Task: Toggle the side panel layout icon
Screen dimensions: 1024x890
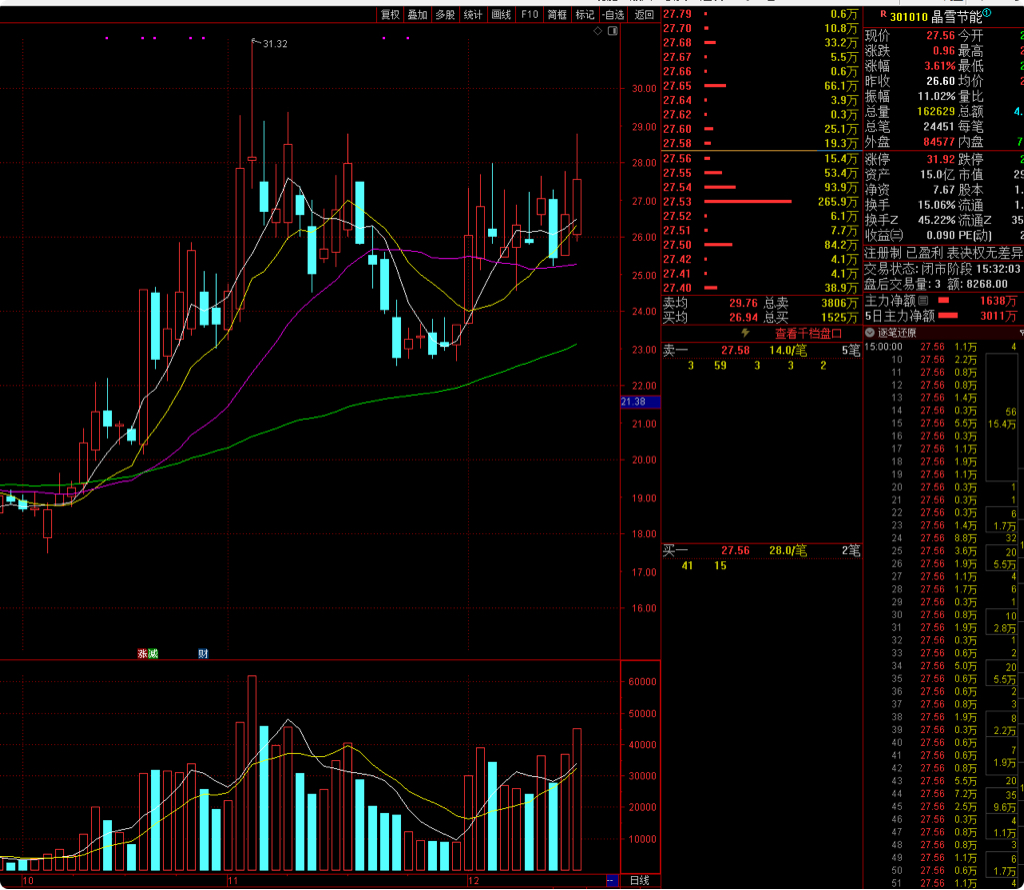Action: (x=613, y=31)
